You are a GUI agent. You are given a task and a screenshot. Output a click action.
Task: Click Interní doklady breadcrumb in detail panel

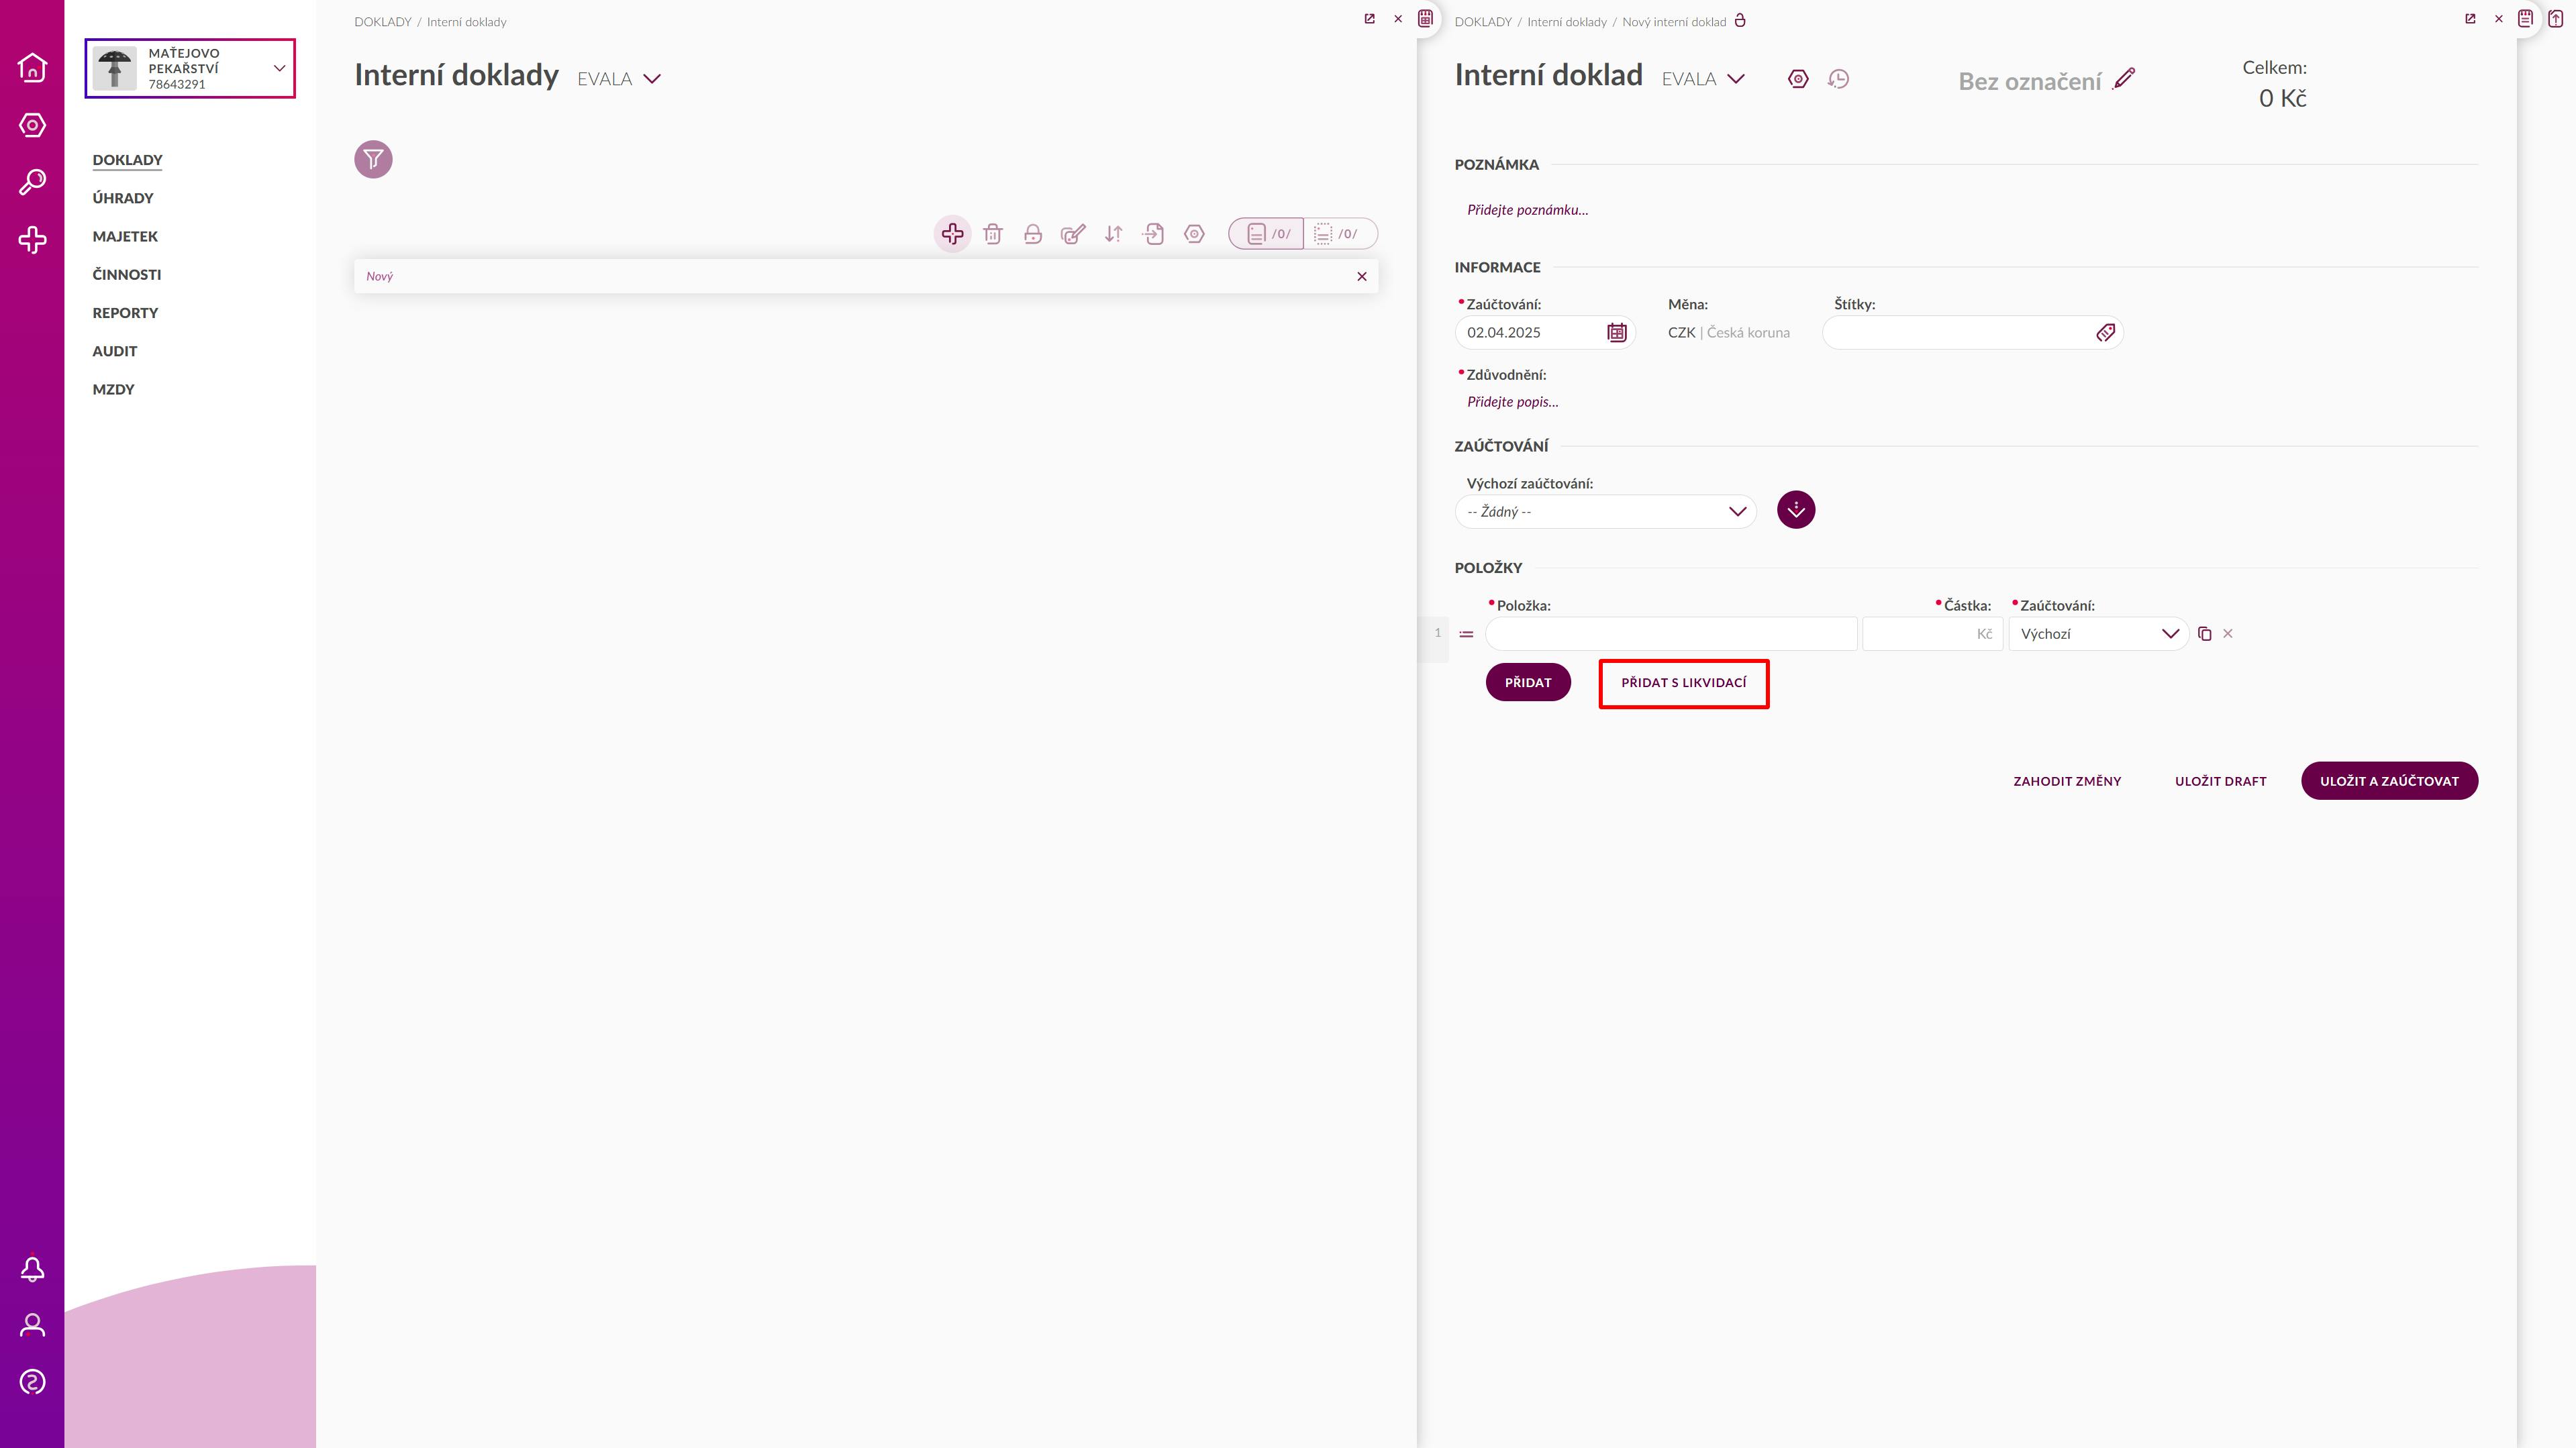(x=1567, y=22)
